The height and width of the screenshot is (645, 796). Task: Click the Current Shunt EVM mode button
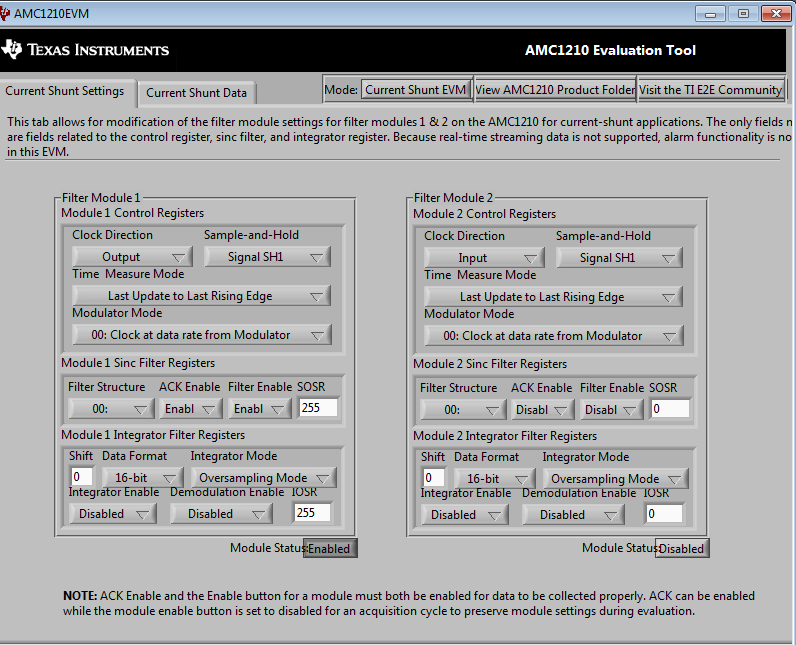(x=416, y=90)
